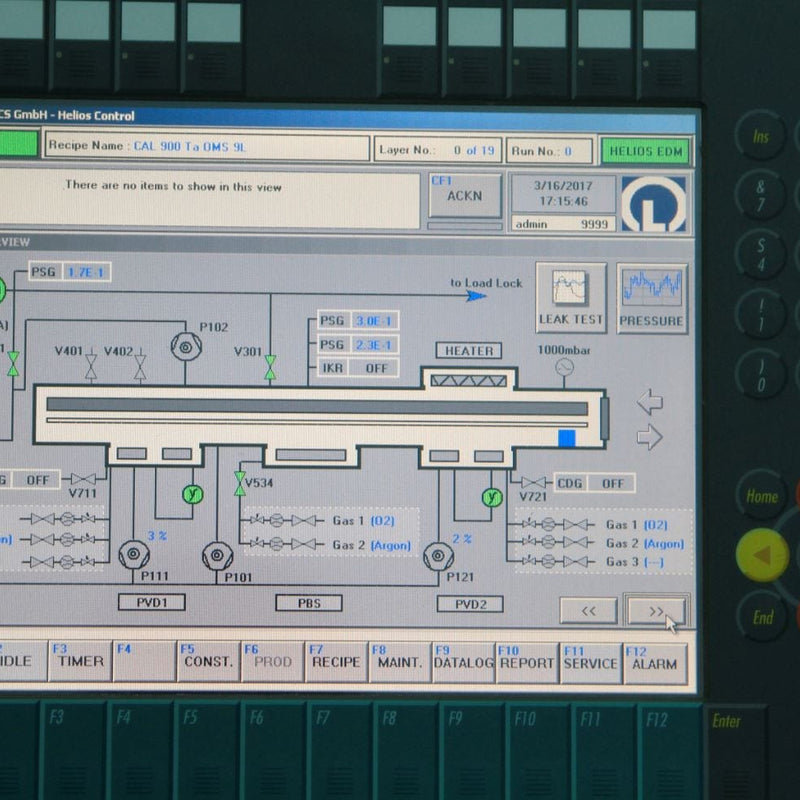This screenshot has height=800, width=800.
Task: Toggle valve V401
Action: click(x=91, y=365)
